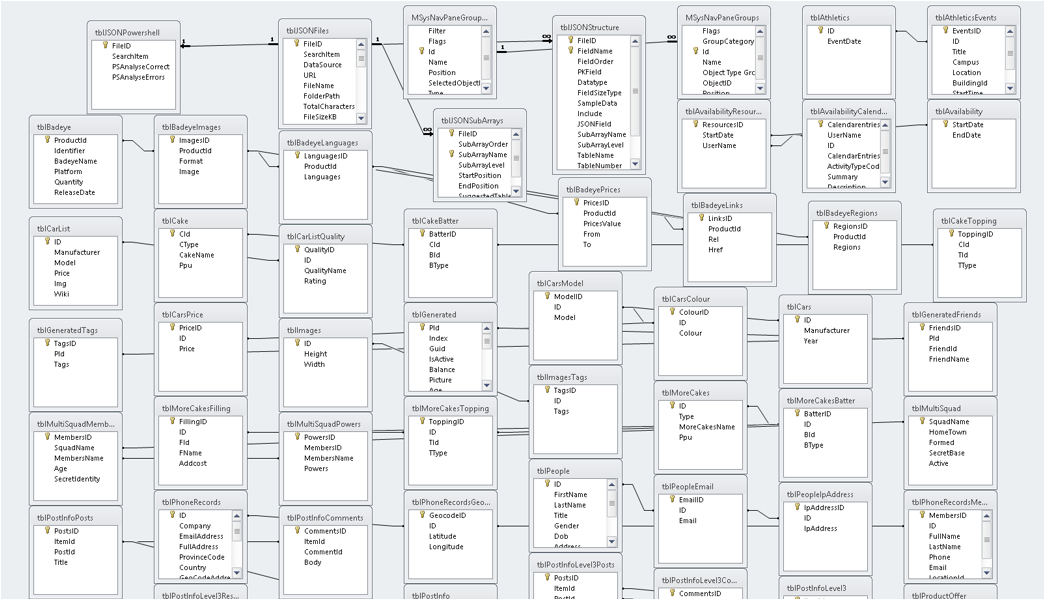Select the HomeTown field in tblMultiSquad
Screen dimensions: 1045x600
coord(948,433)
